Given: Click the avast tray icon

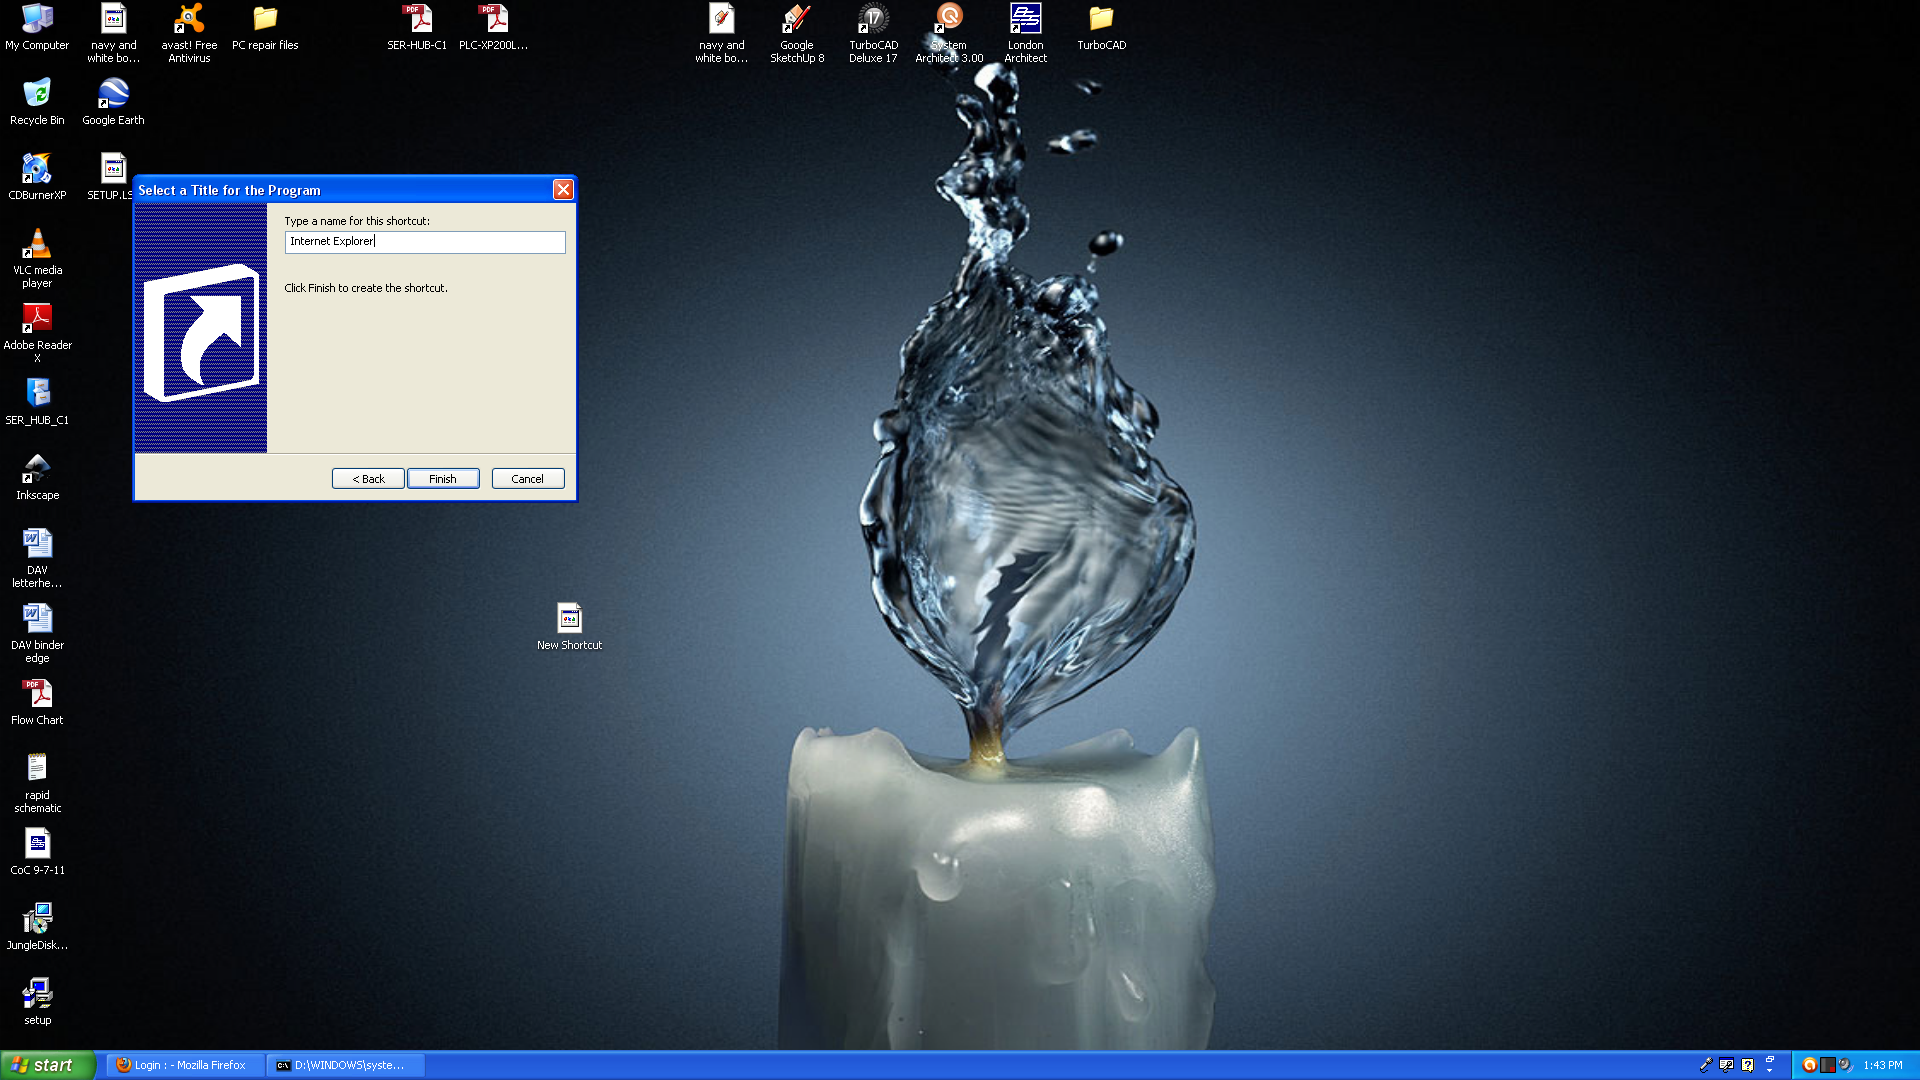Looking at the screenshot, I should point(1809,1065).
